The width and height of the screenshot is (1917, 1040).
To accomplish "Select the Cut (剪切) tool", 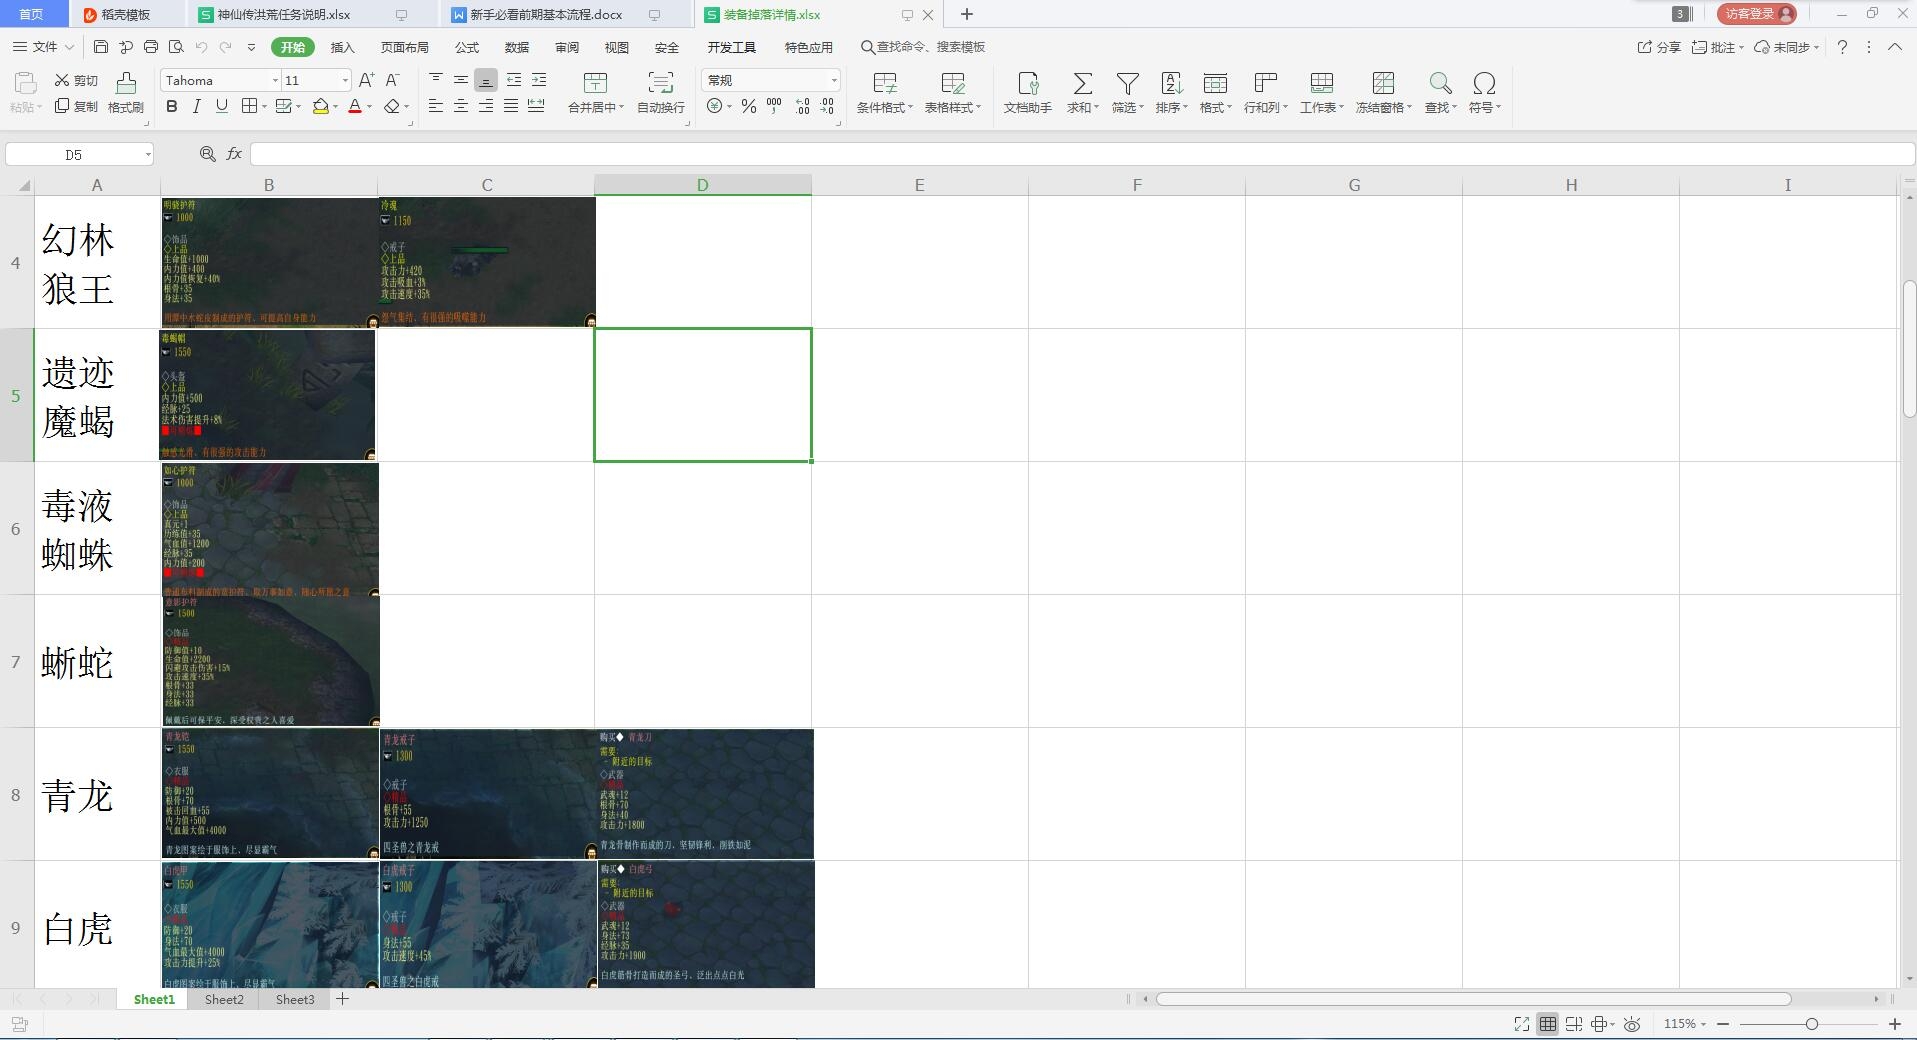I will [x=76, y=80].
